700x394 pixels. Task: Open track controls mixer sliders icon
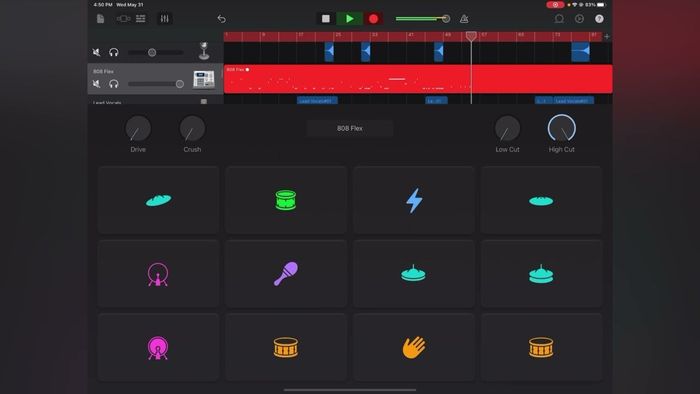tap(164, 19)
